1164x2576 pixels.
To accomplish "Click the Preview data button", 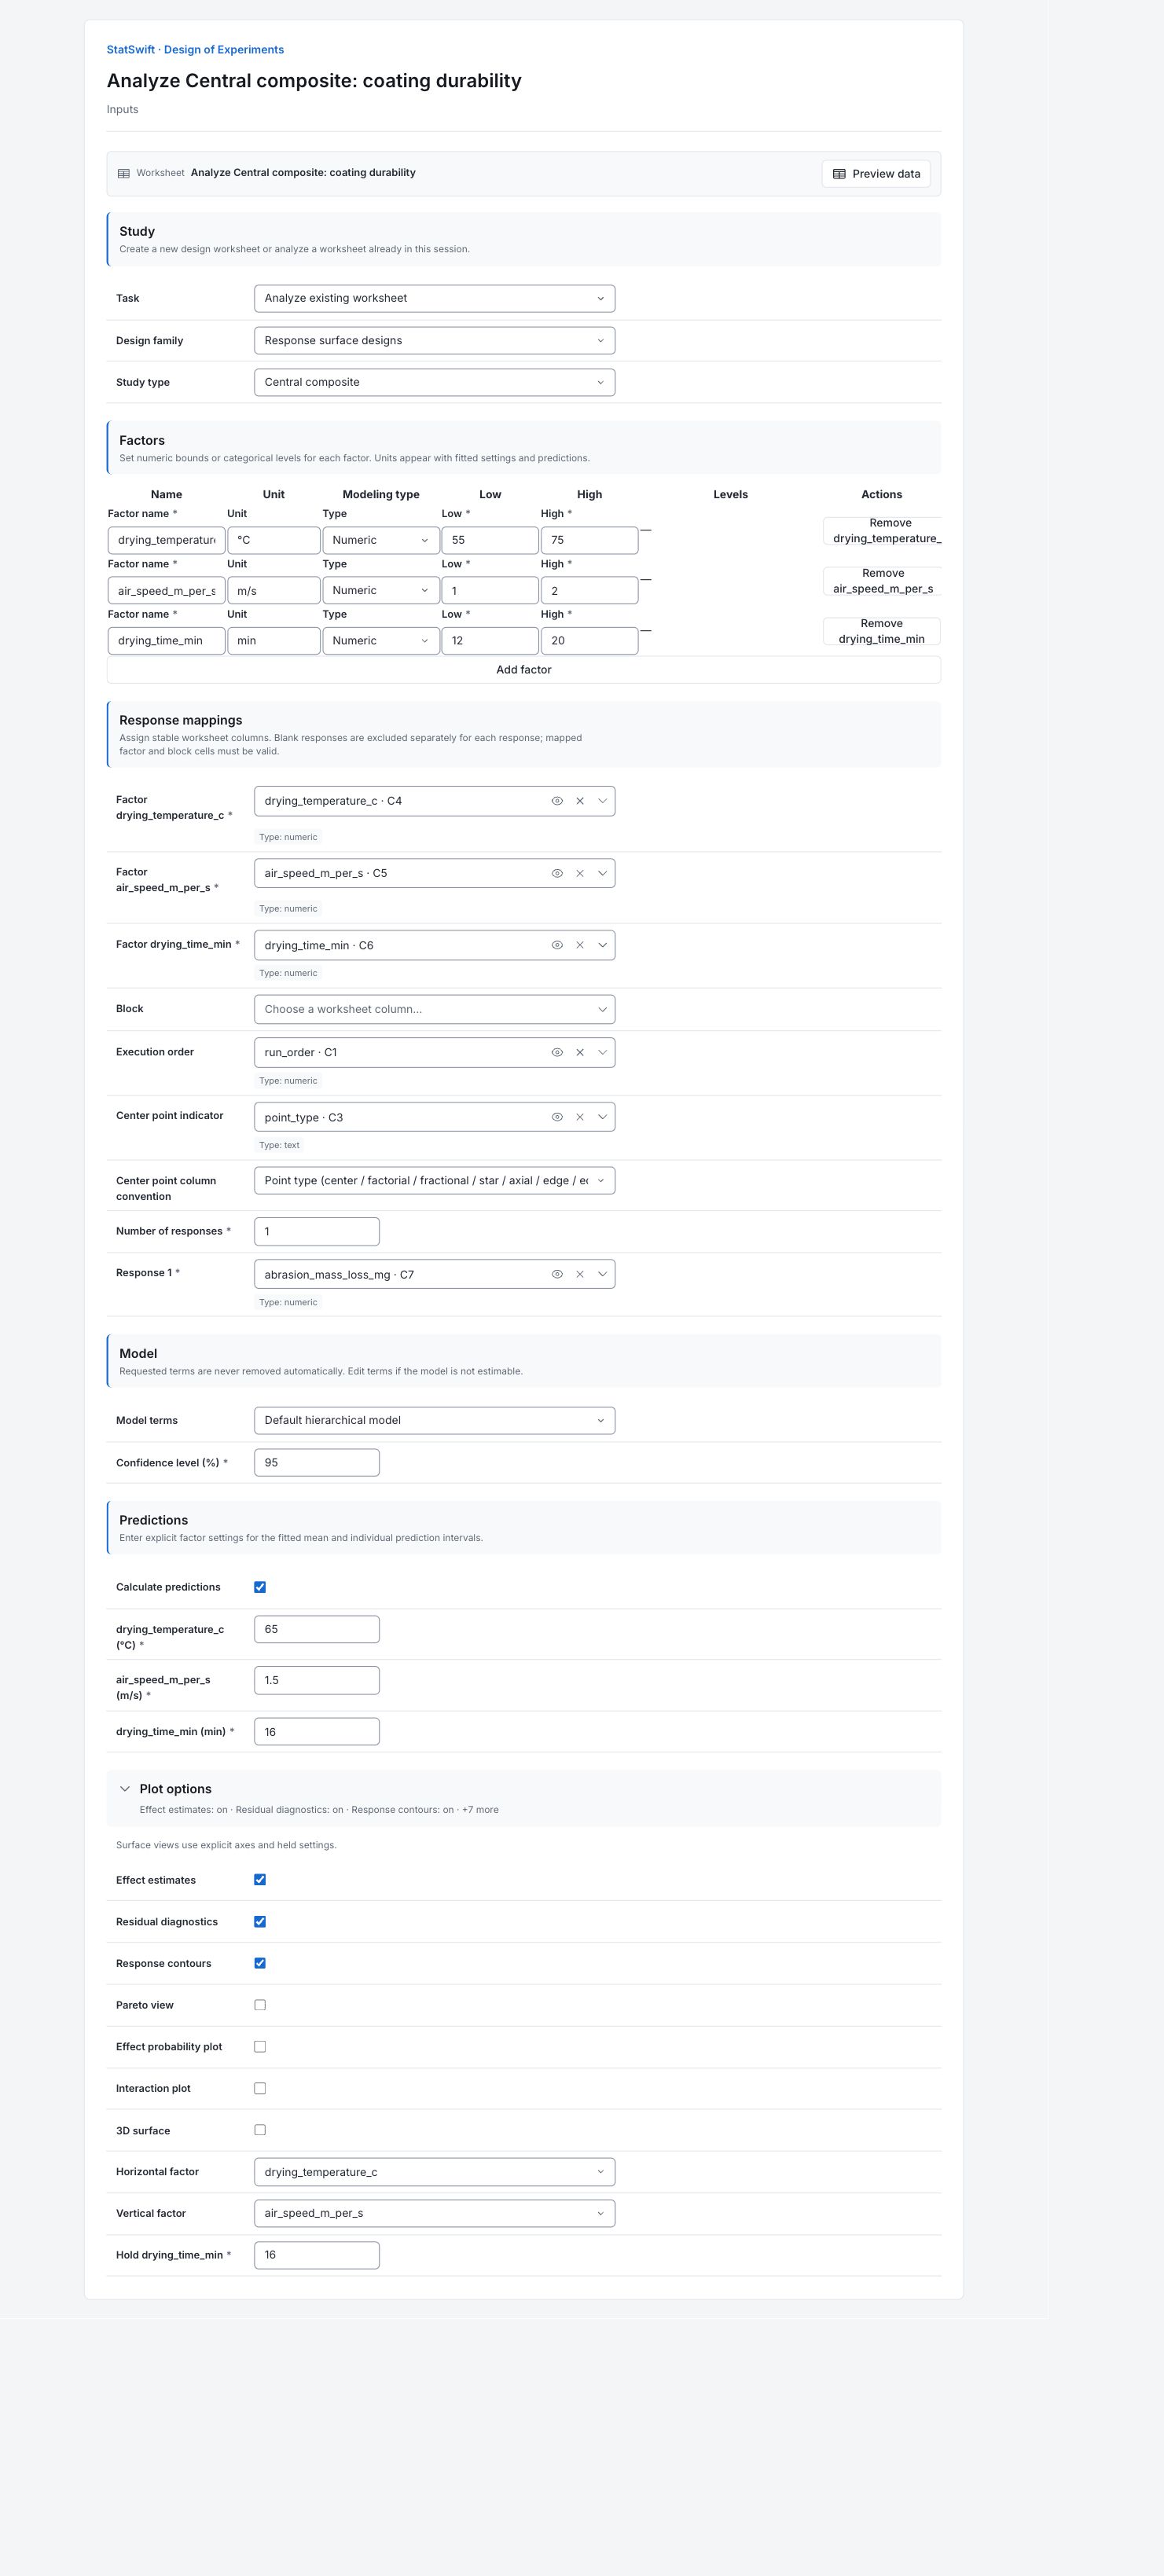I will (x=876, y=174).
